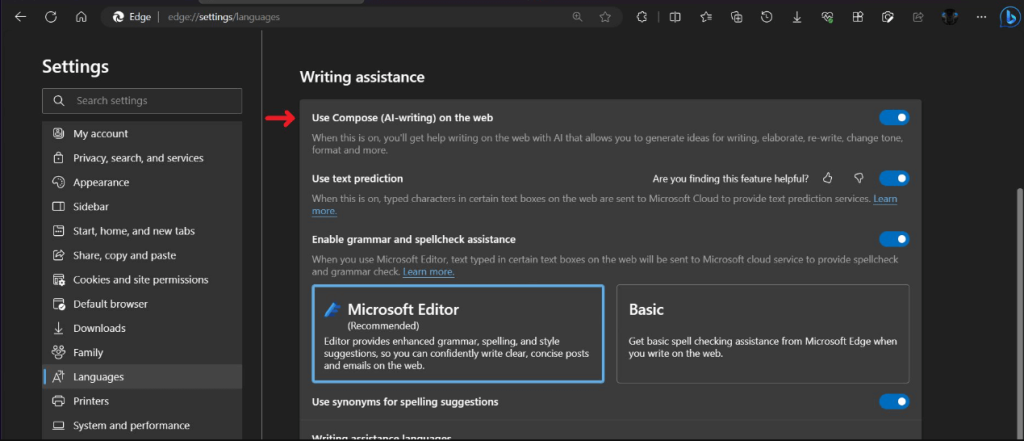Image resolution: width=1024 pixels, height=441 pixels.
Task: Click the 'Are you finding this feature helpful?' text
Action: 731,178
